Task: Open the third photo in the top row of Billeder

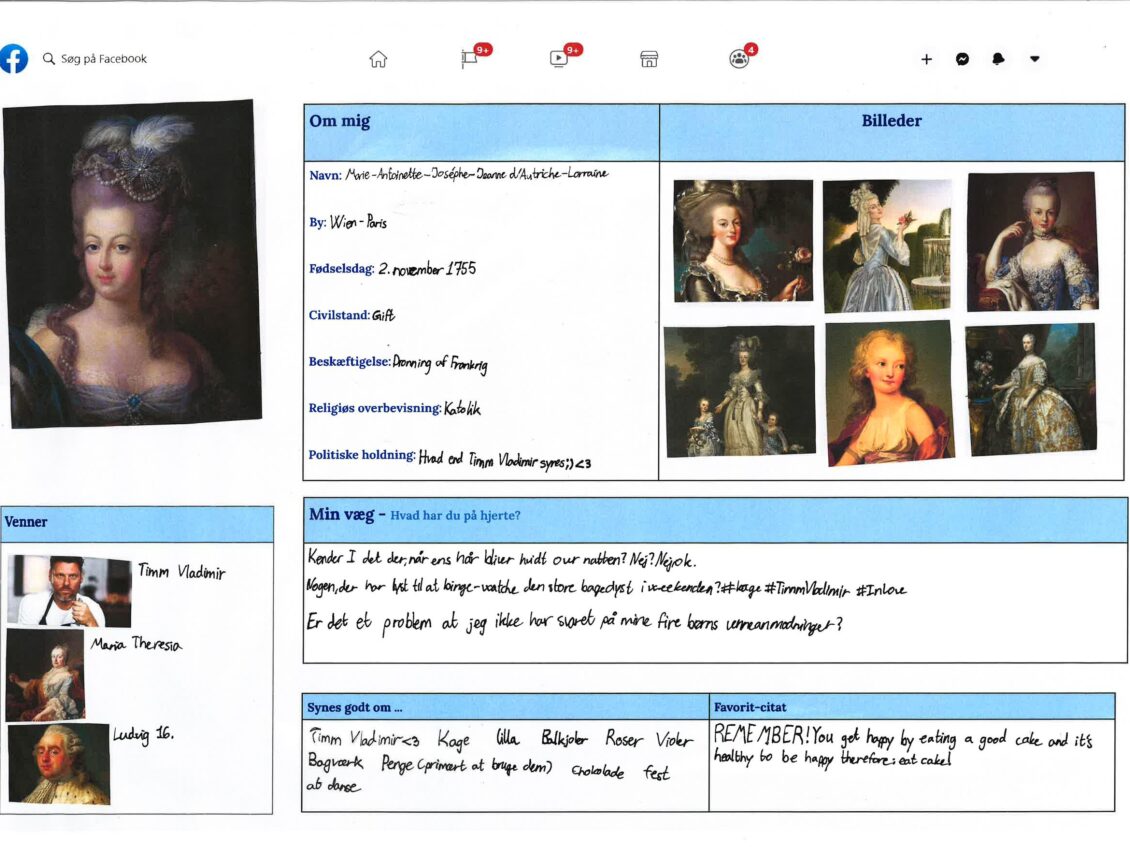Action: pos(1032,242)
